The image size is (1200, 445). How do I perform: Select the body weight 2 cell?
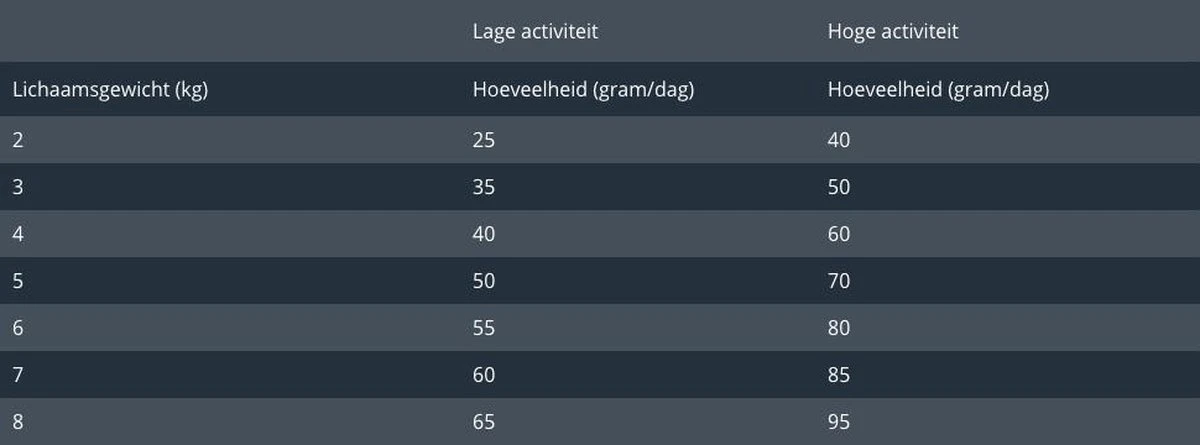tap(18, 140)
